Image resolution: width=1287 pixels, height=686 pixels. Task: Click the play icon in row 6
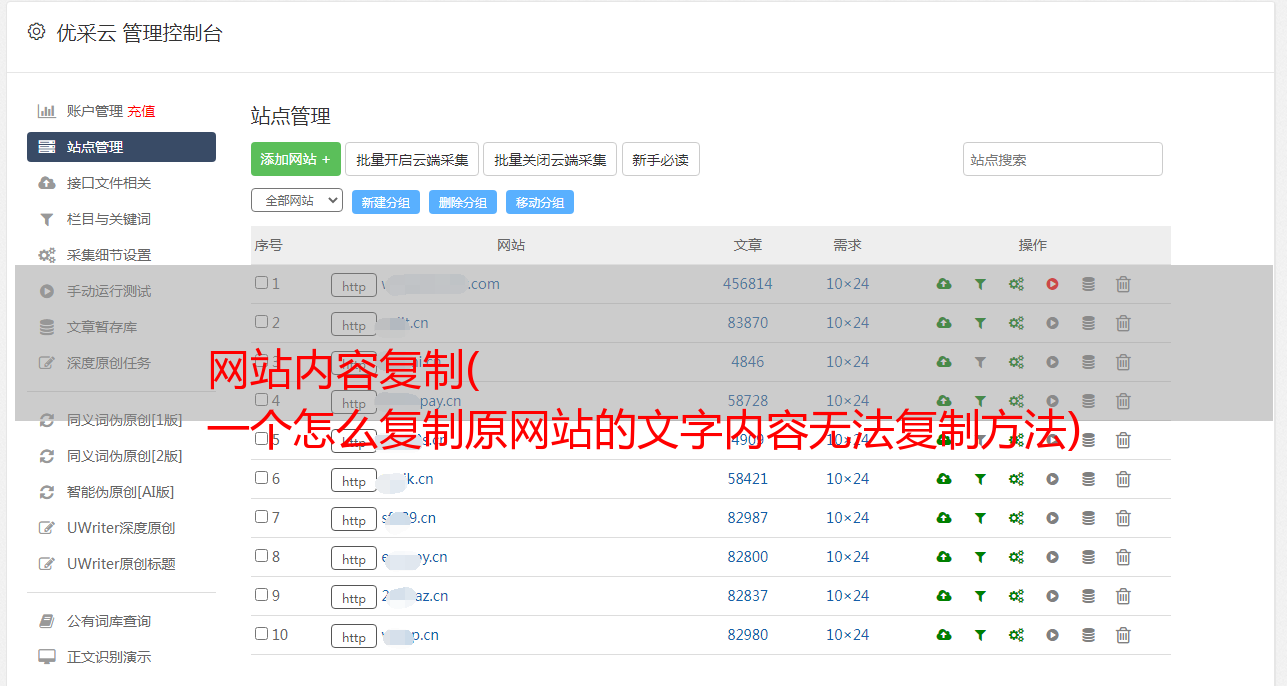[1052, 479]
